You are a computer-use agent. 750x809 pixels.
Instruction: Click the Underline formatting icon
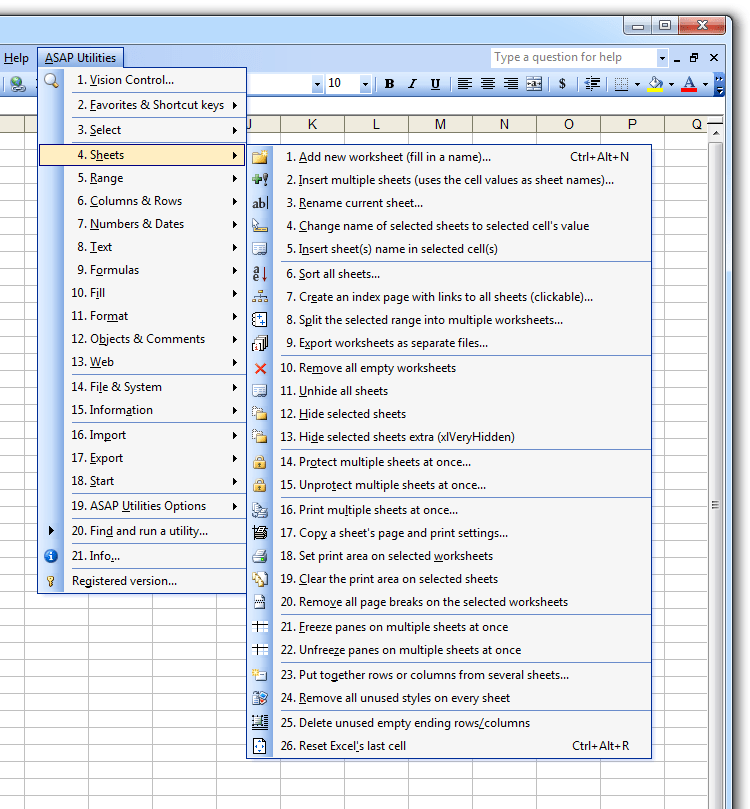click(x=435, y=84)
